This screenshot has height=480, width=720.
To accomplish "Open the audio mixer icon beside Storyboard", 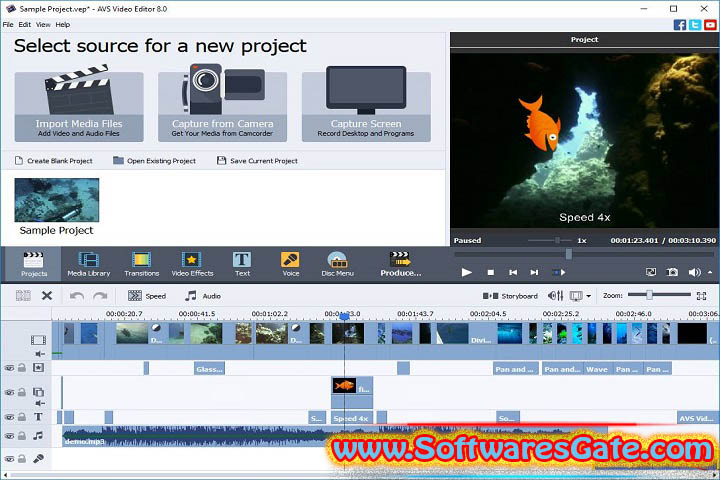I will [x=555, y=296].
